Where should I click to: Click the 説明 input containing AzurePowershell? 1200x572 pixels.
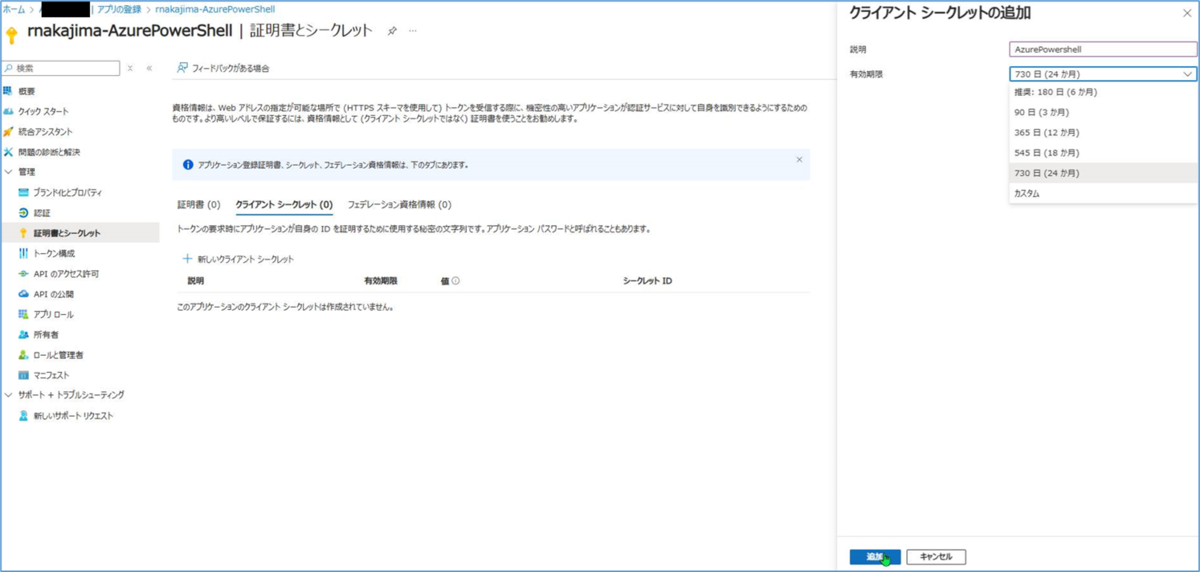point(1103,48)
